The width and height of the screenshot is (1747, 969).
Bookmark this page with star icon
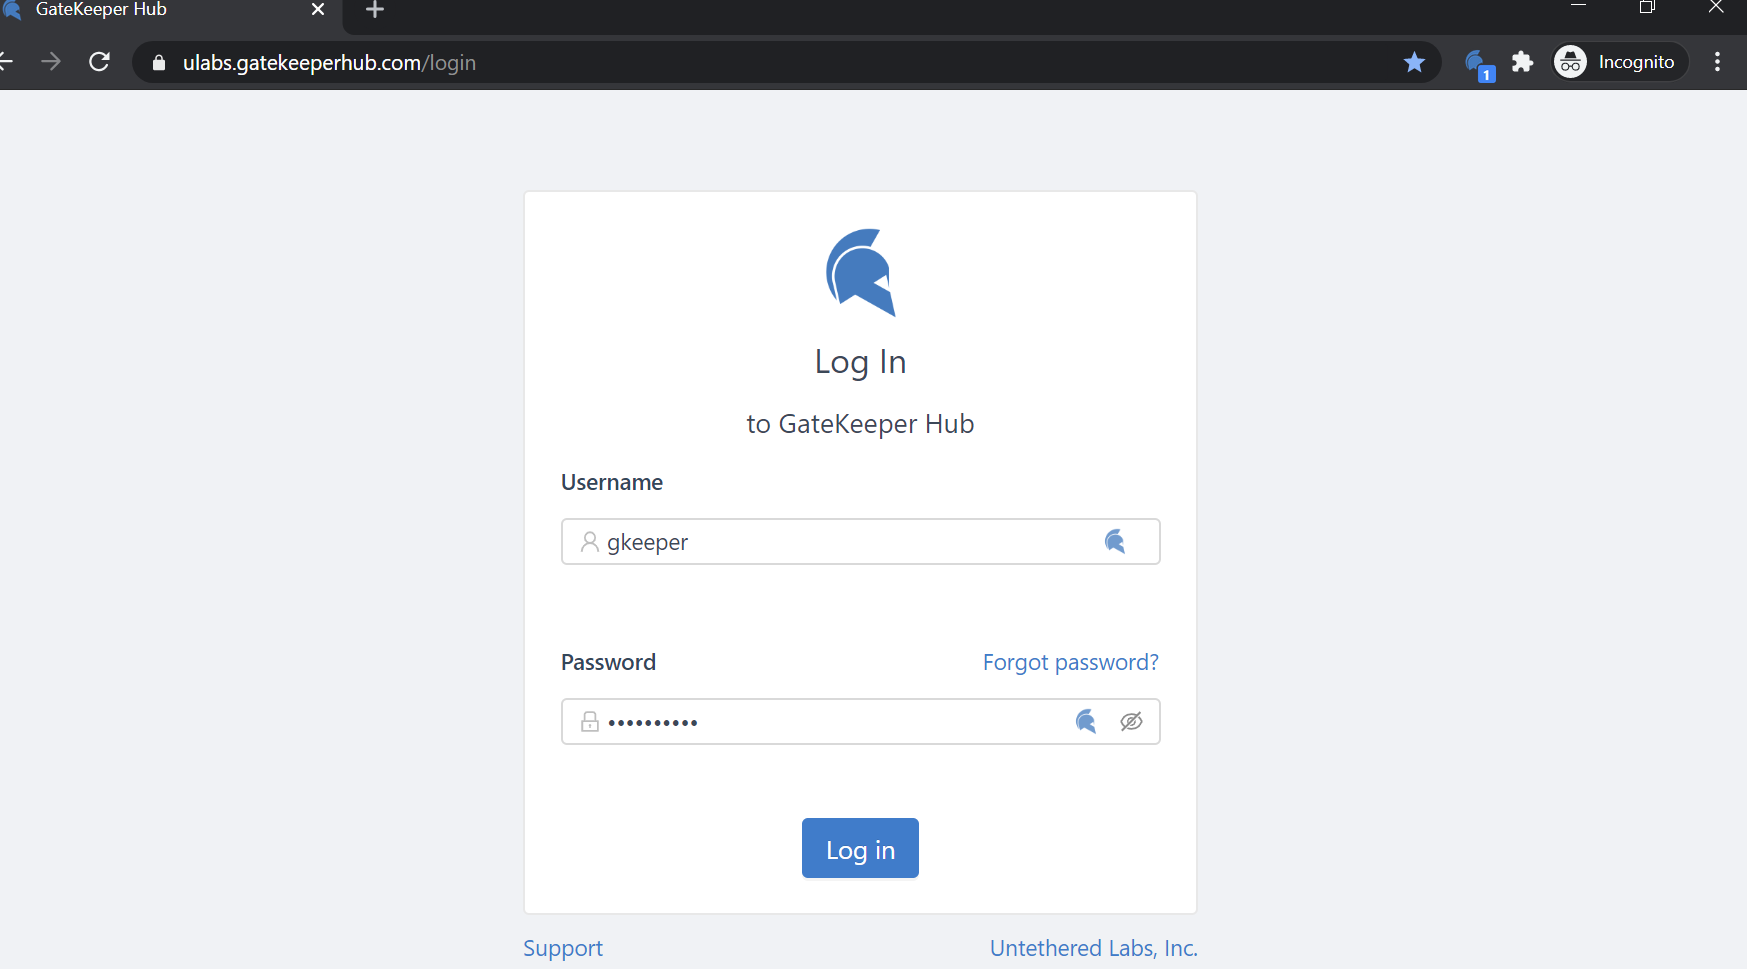click(x=1414, y=62)
